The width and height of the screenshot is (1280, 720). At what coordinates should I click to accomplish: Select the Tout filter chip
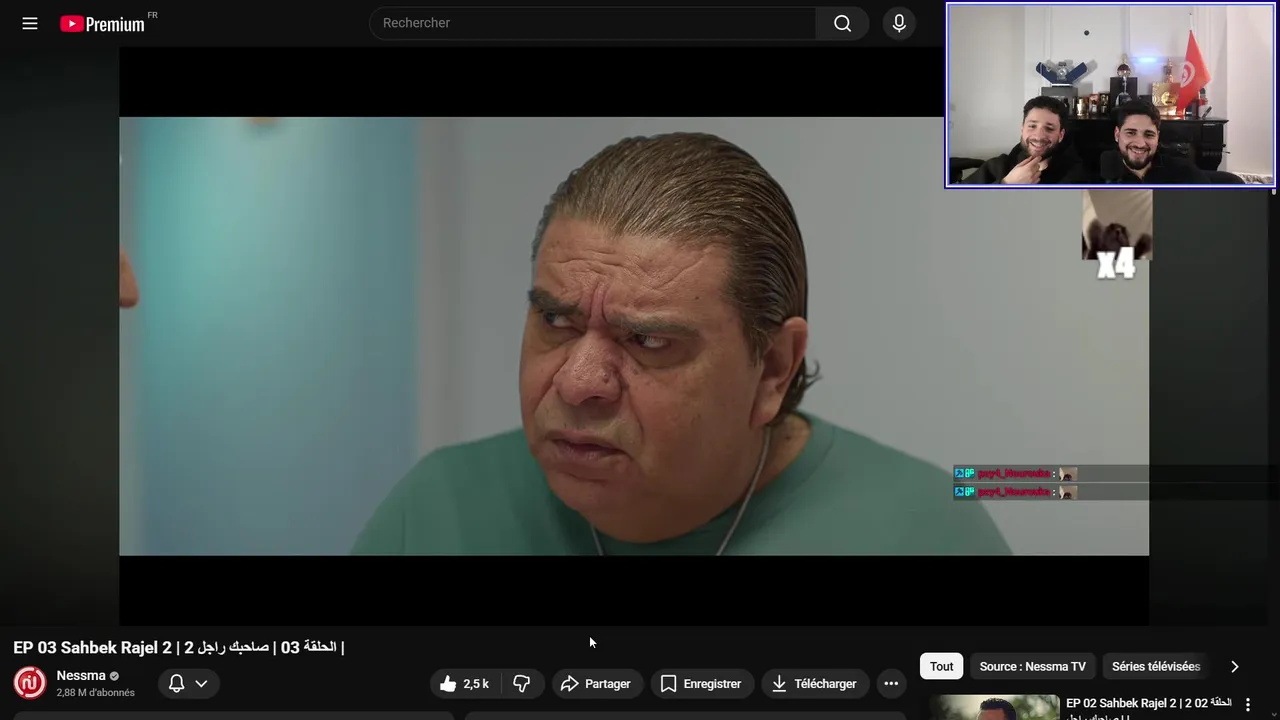(x=941, y=666)
